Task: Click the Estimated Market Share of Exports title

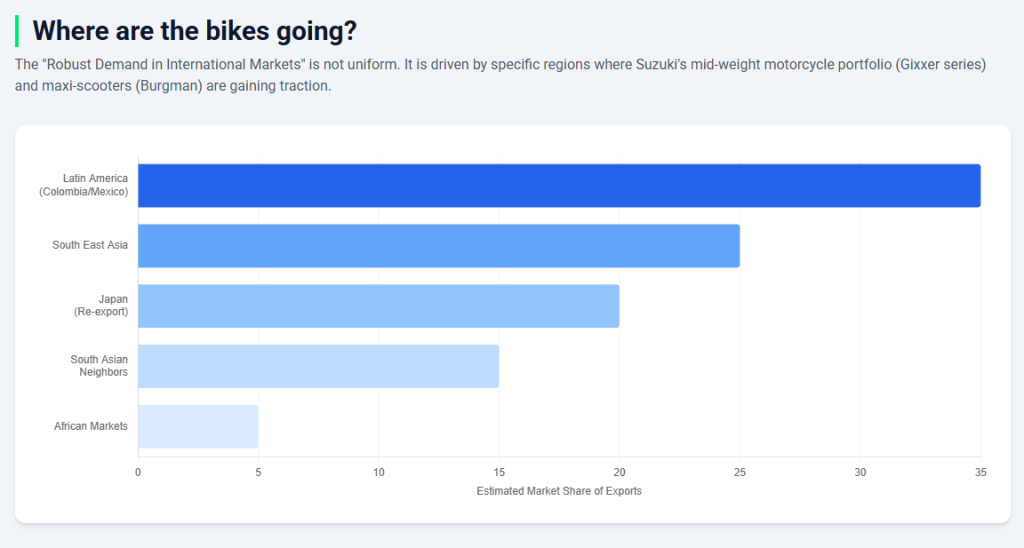Action: (x=559, y=491)
